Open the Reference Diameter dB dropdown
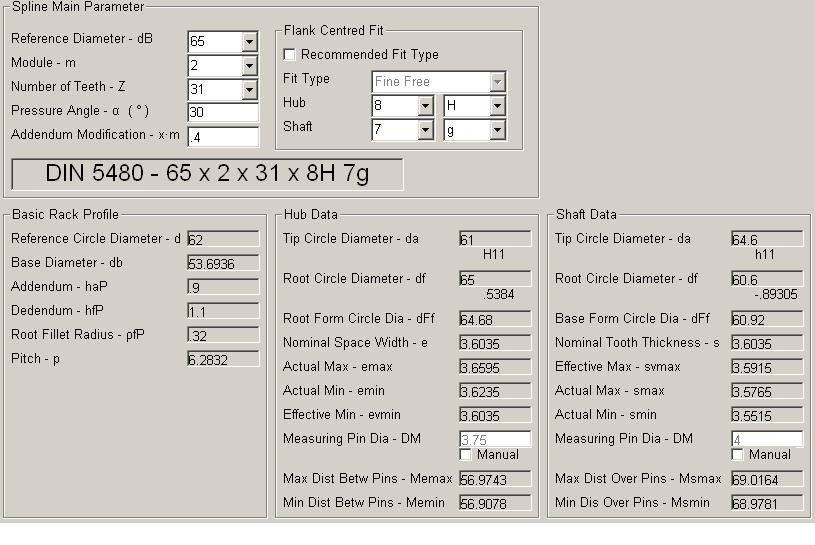815x545 pixels. click(249, 42)
